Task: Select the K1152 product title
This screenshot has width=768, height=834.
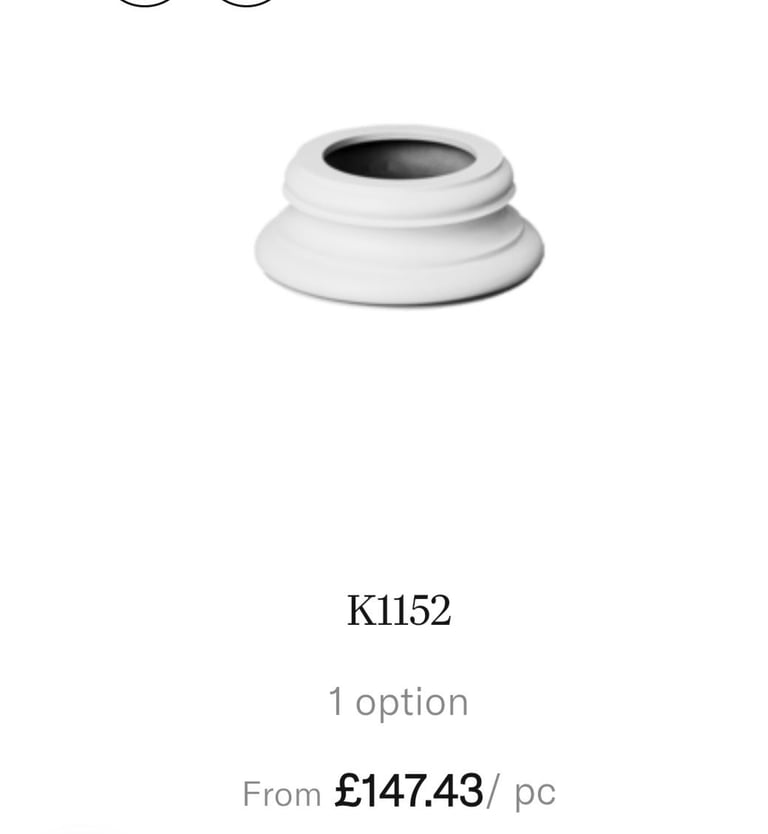Action: pos(399,611)
